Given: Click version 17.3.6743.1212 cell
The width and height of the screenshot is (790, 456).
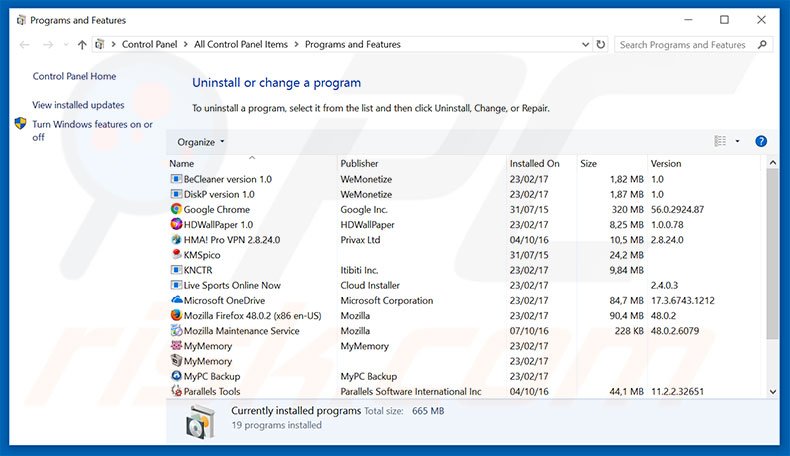Looking at the screenshot, I should point(683,300).
